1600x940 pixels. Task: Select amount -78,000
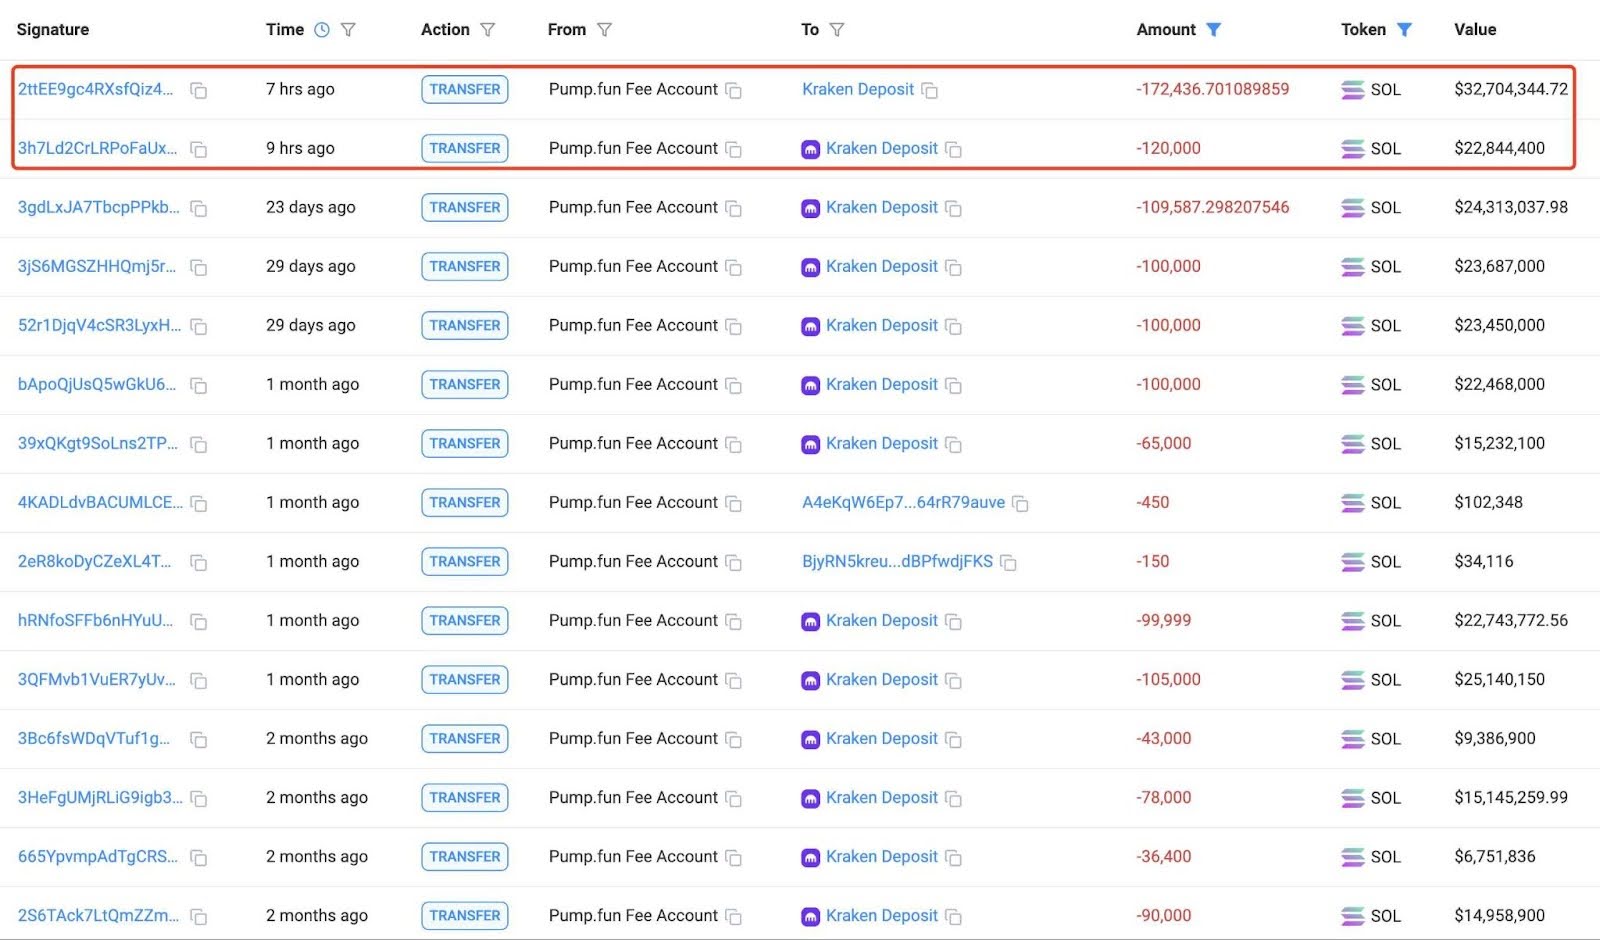click(x=1163, y=797)
